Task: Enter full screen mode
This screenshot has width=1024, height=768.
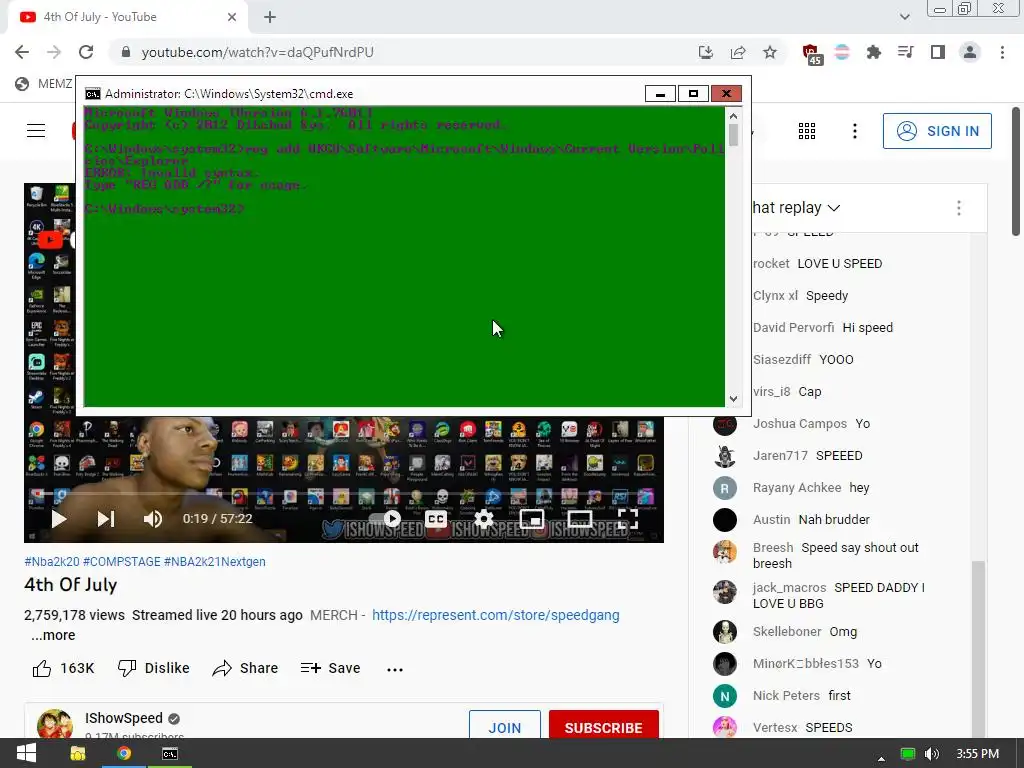Action: 628,519
